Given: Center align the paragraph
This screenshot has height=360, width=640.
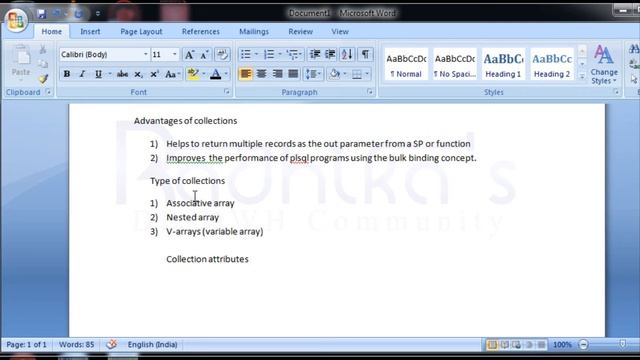Looking at the screenshot, I should pos(261,74).
